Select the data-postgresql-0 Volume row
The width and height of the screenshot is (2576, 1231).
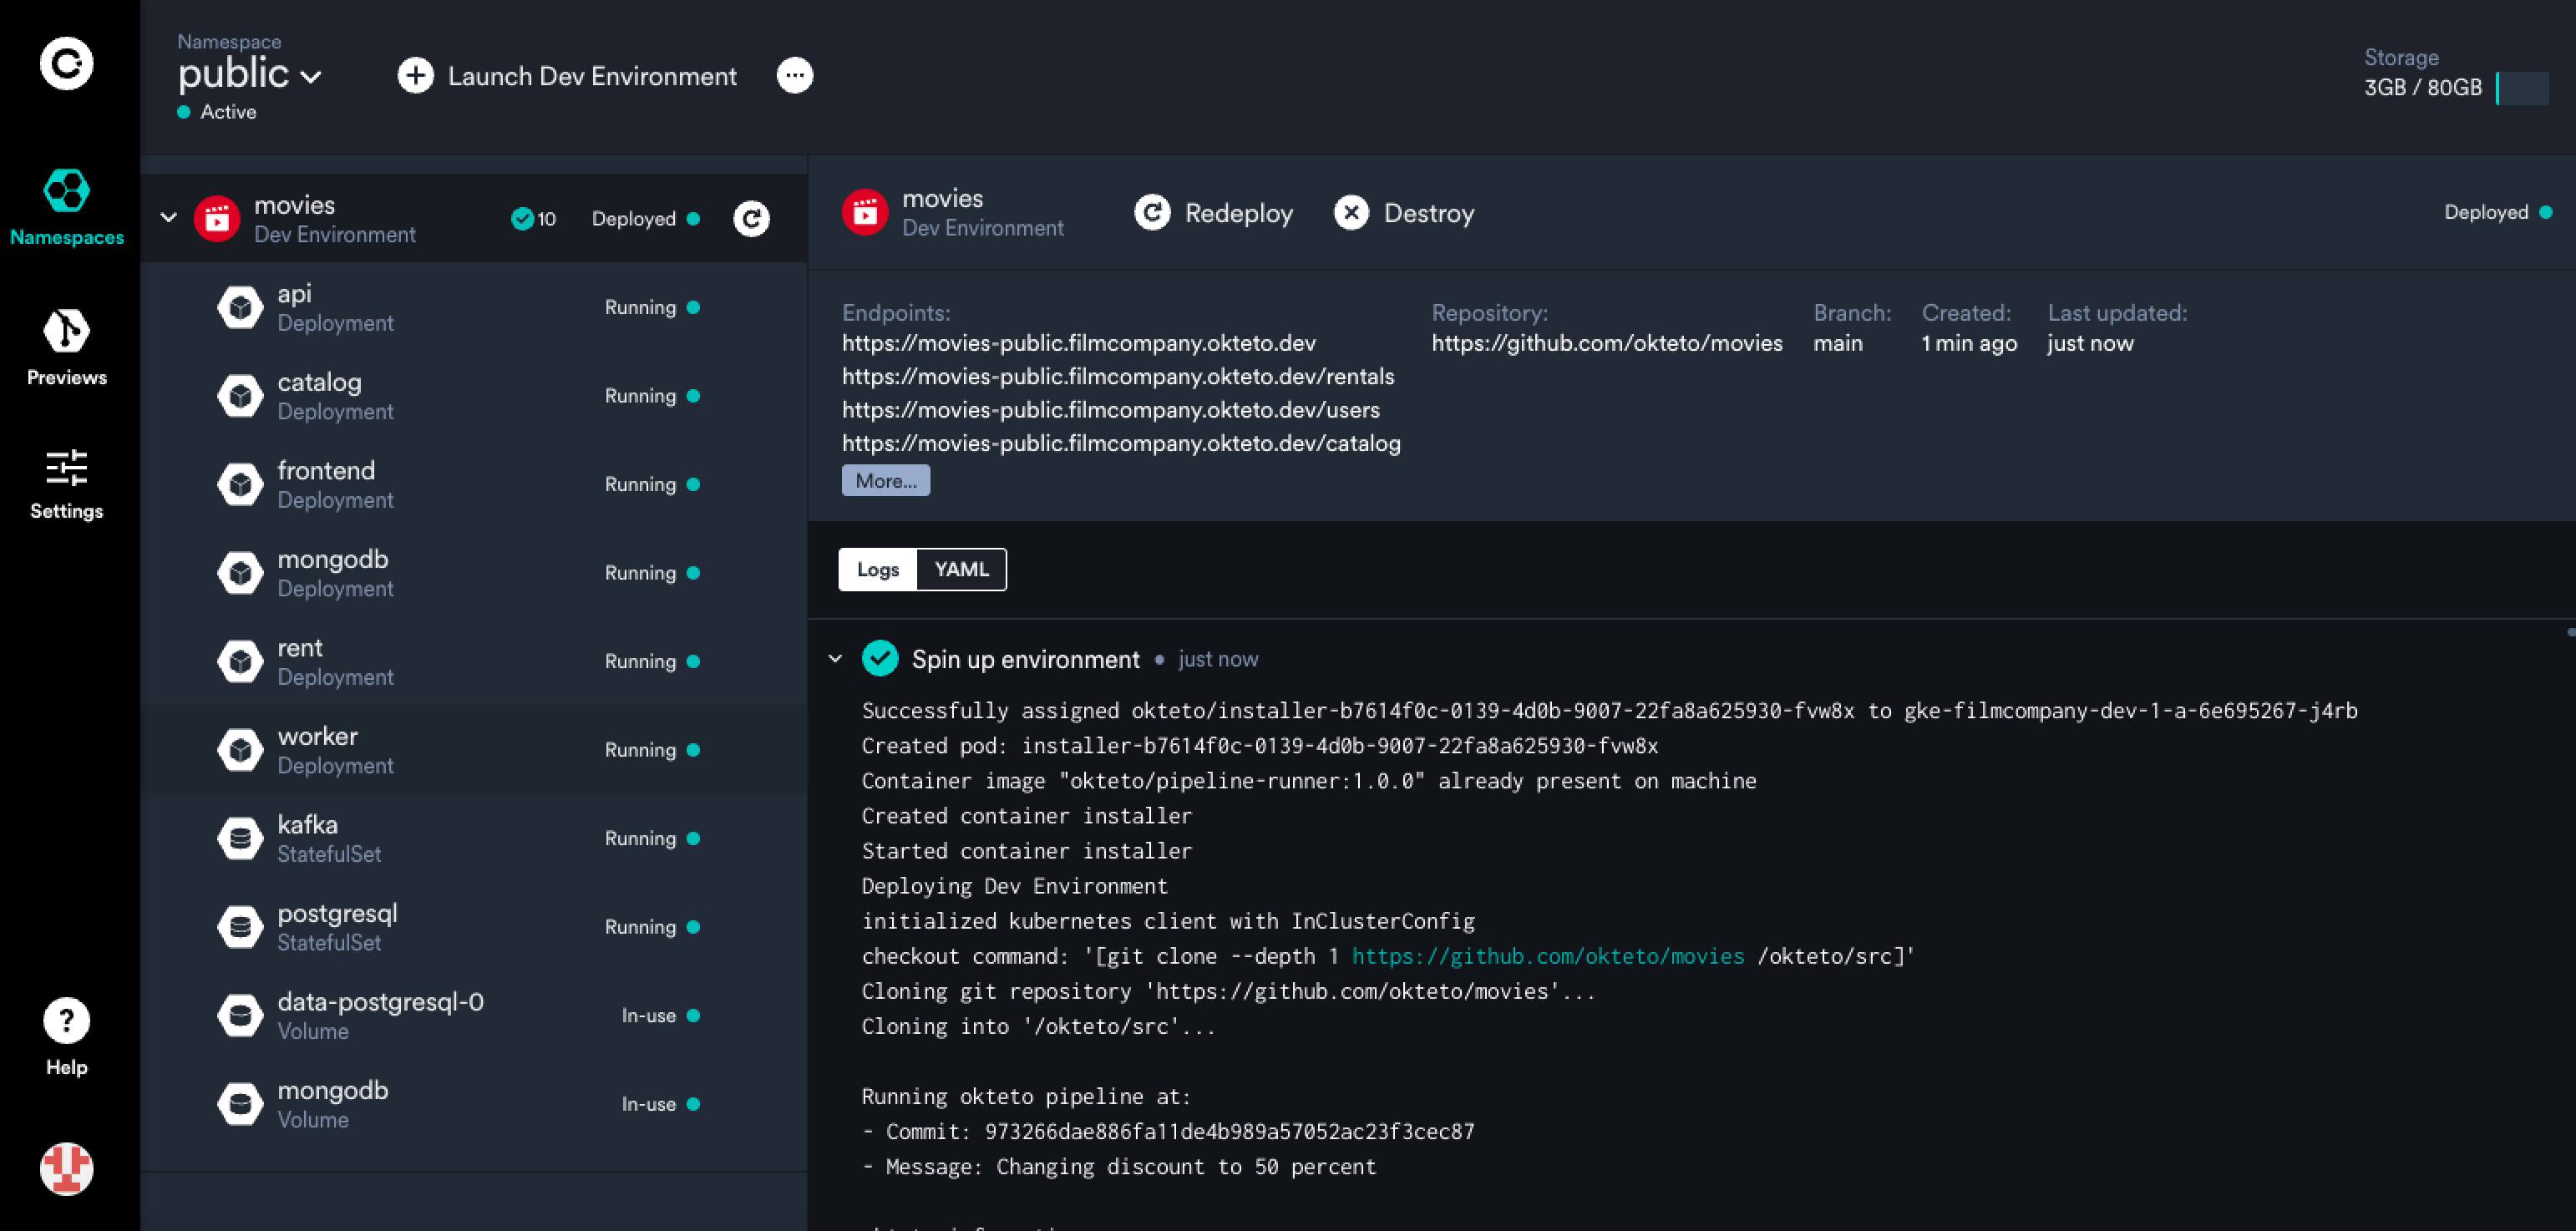point(474,1015)
